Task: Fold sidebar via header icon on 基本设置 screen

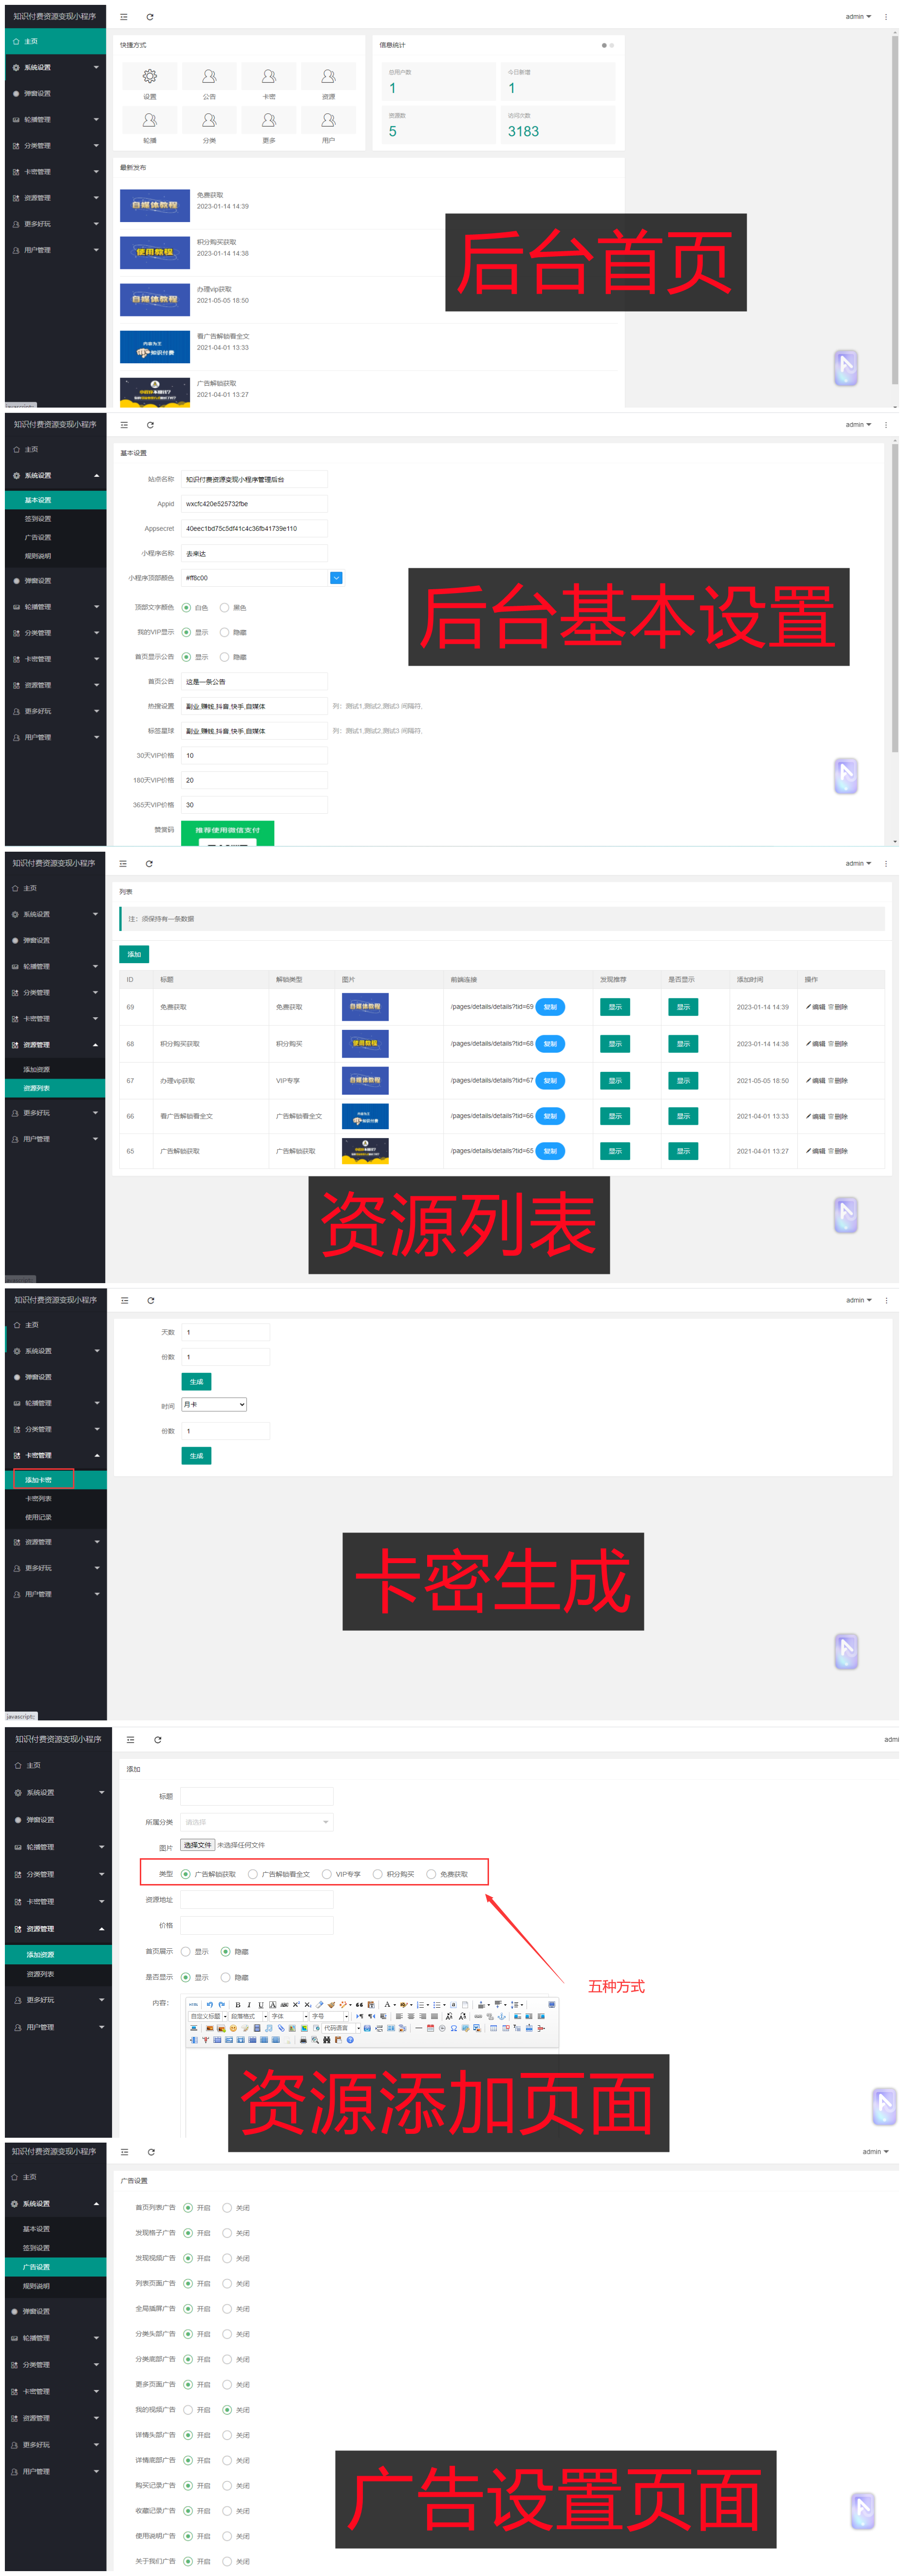Action: [x=124, y=425]
